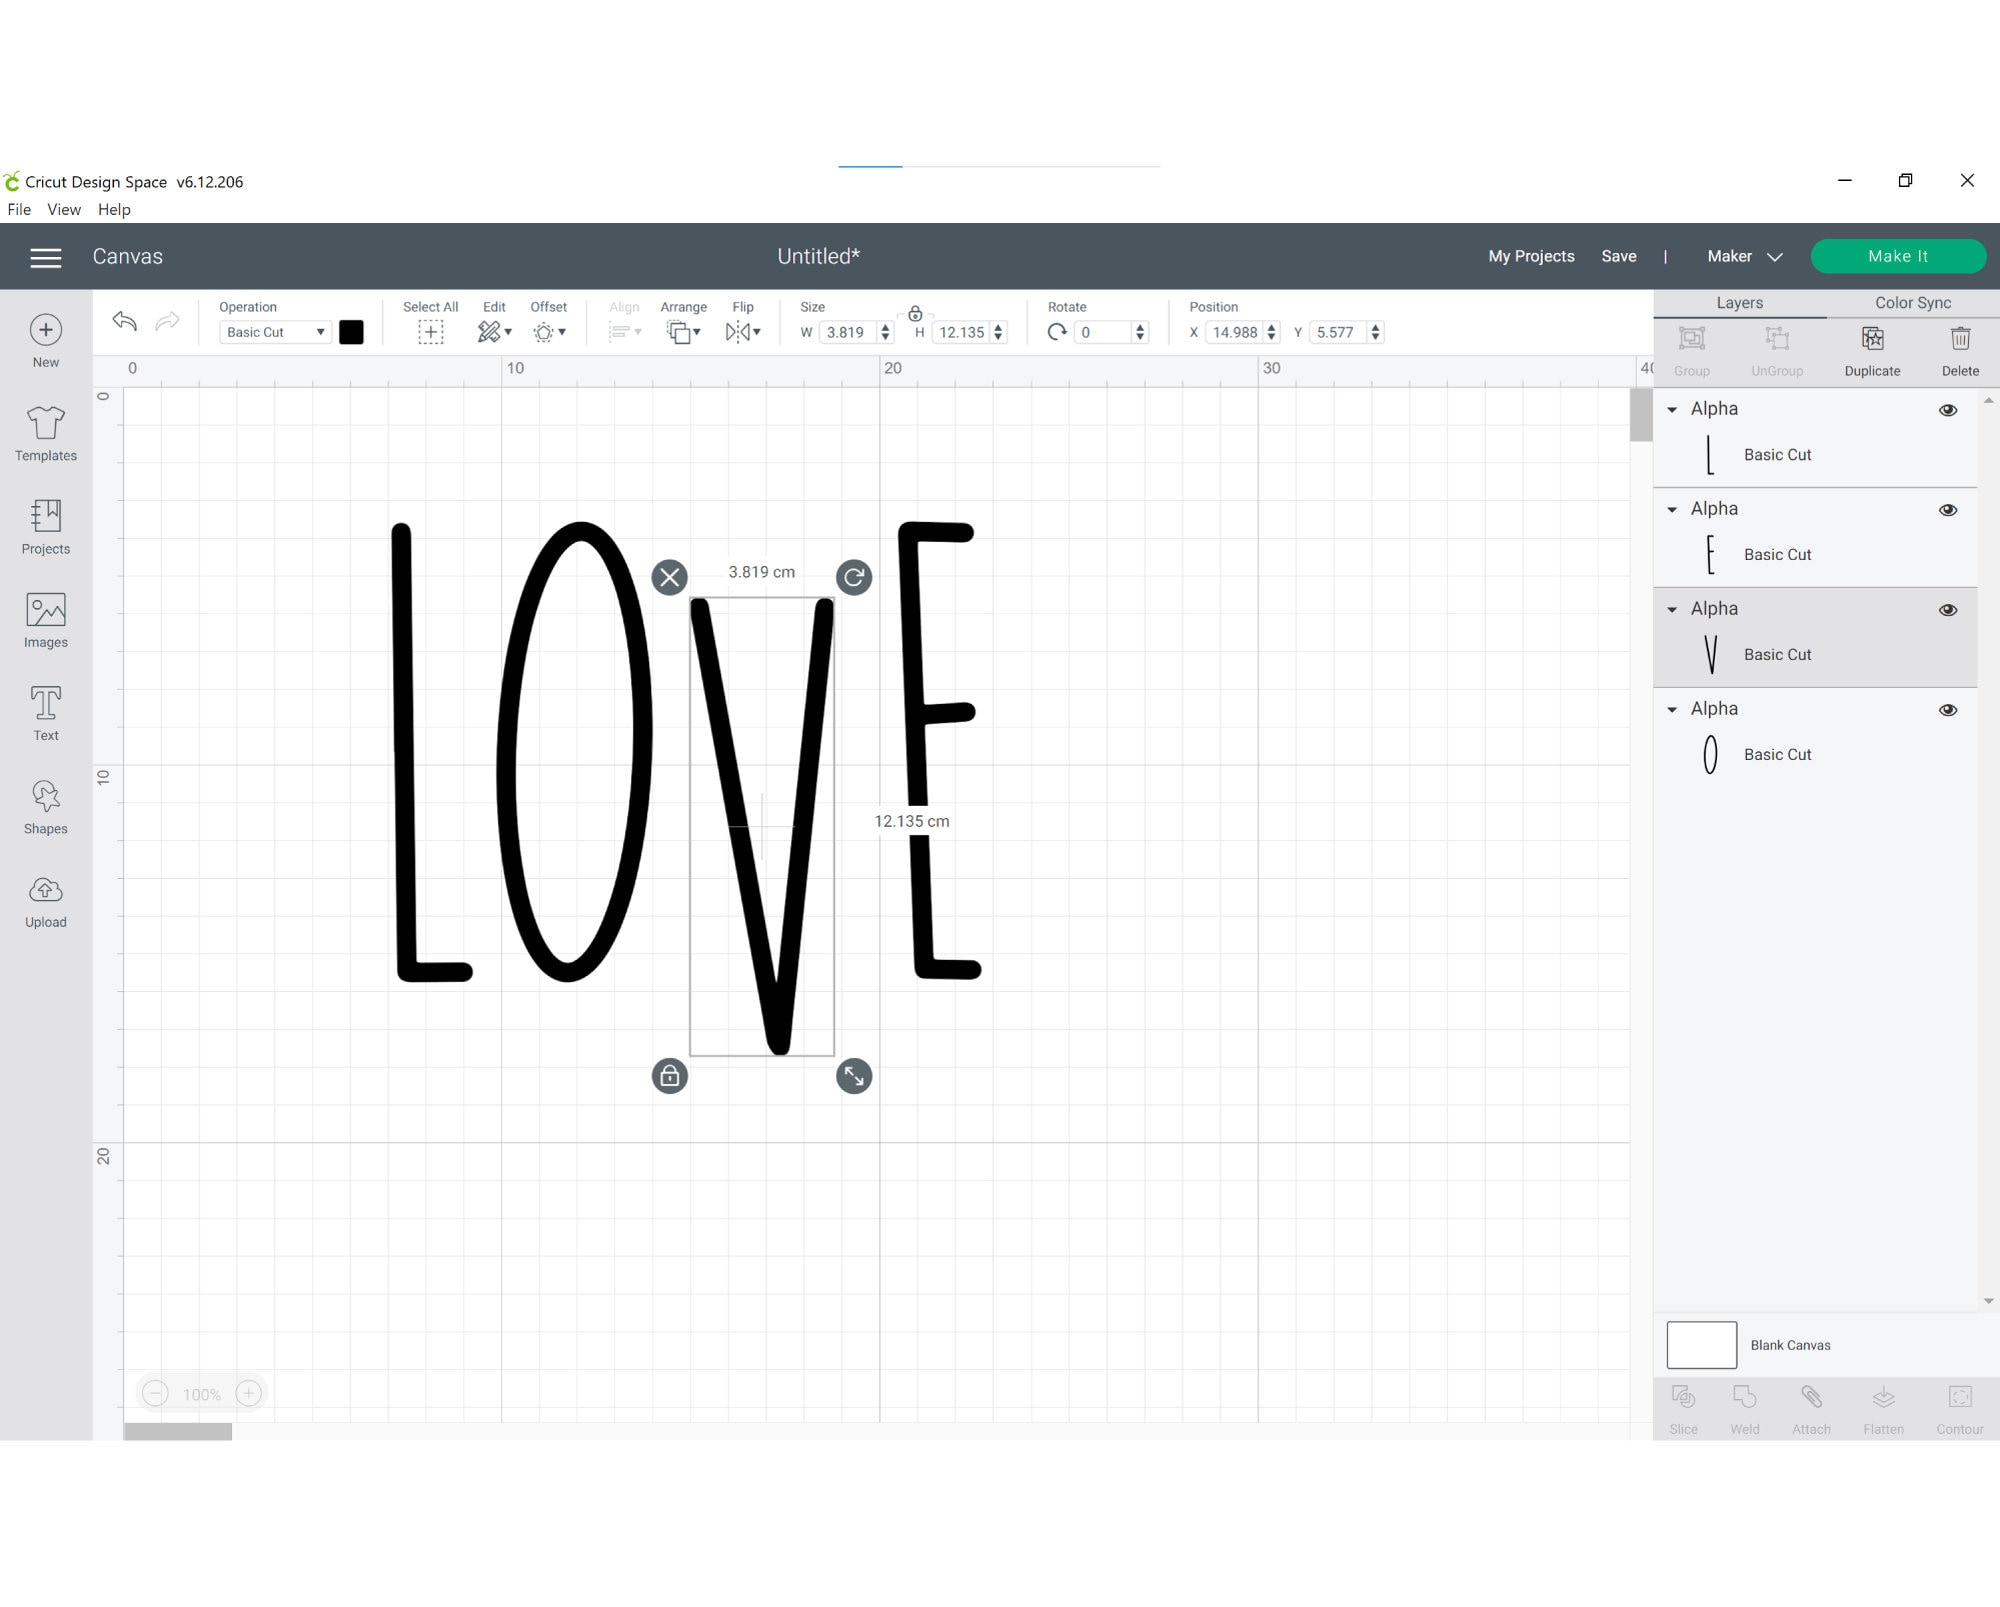Screen dimensions: 2000x1607
Task: Hide the V letter Alpha layer
Action: click(x=1948, y=610)
